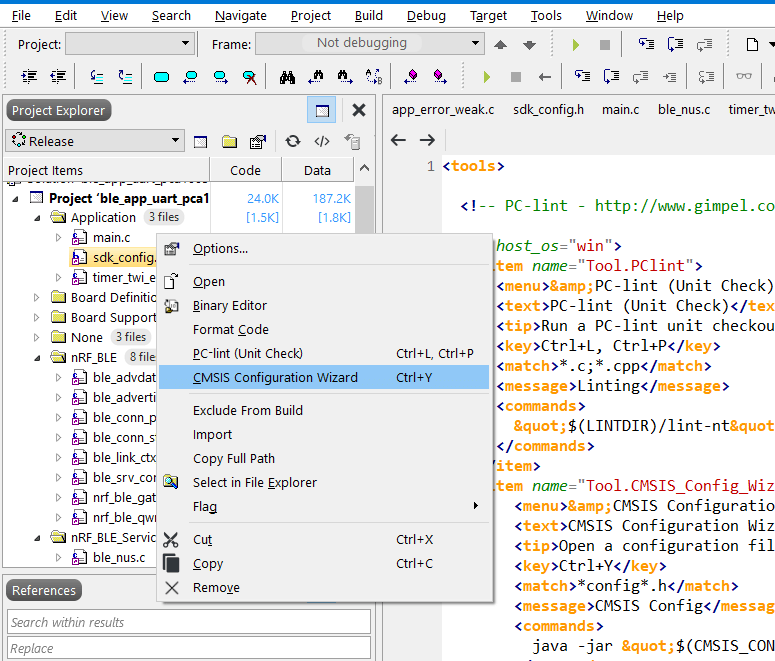Click the binoculars Find icon in toolbar
775x661 pixels.
(287, 77)
